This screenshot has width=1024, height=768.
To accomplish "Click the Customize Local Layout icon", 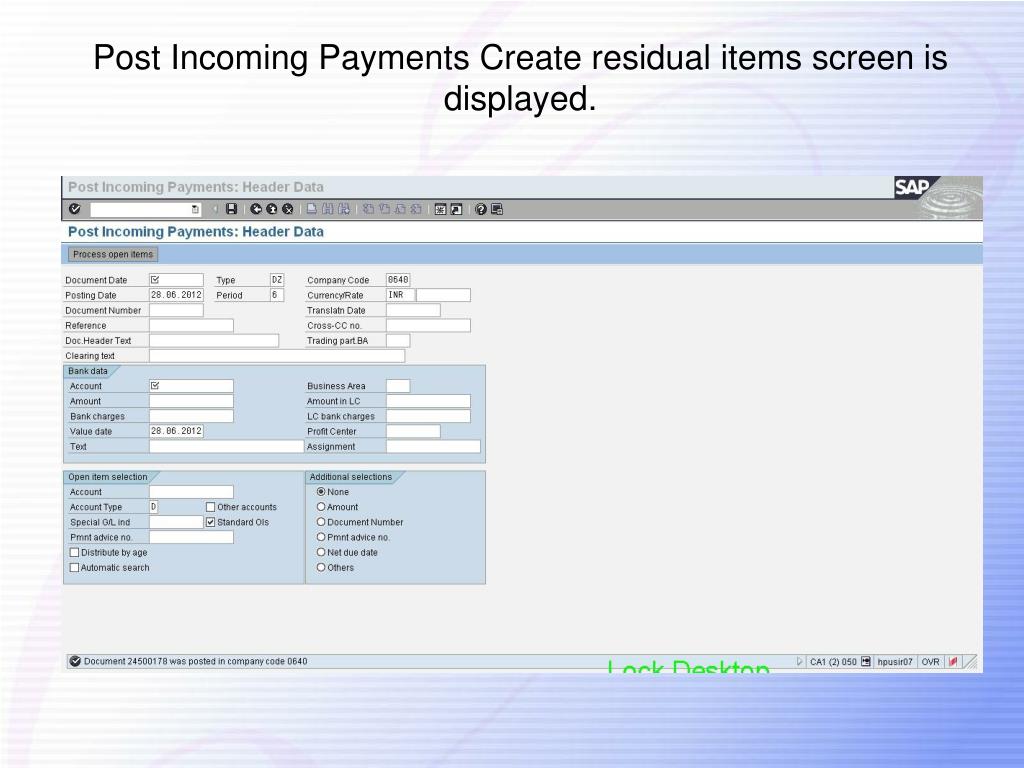I will [497, 209].
